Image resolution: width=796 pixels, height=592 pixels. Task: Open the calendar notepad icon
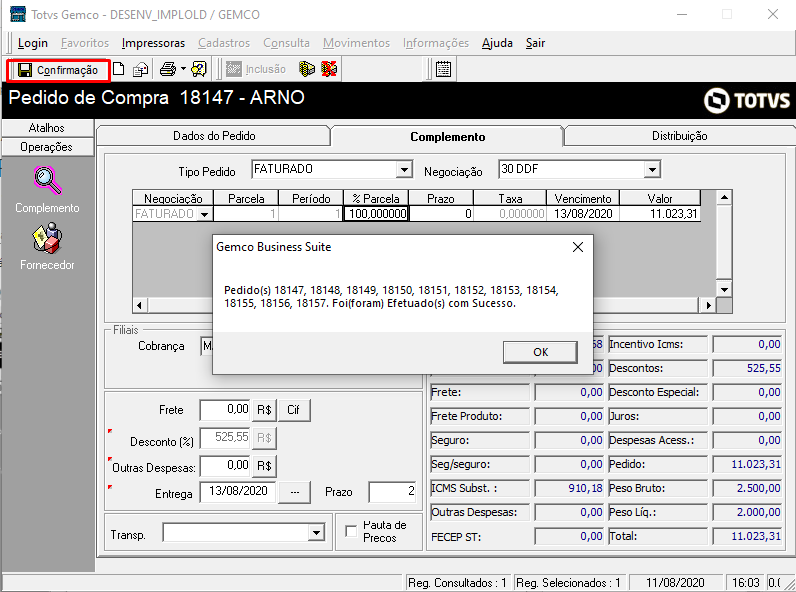coord(443,69)
